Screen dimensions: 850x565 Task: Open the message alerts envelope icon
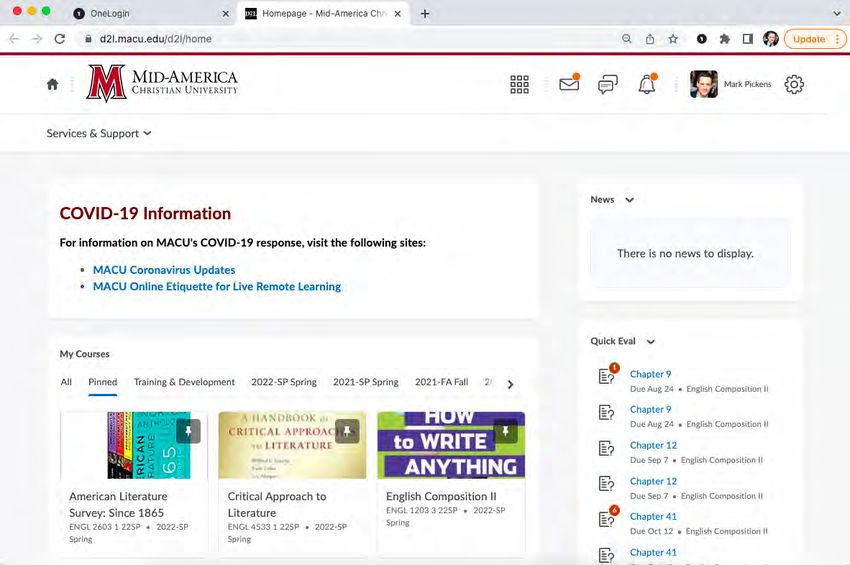pos(569,84)
